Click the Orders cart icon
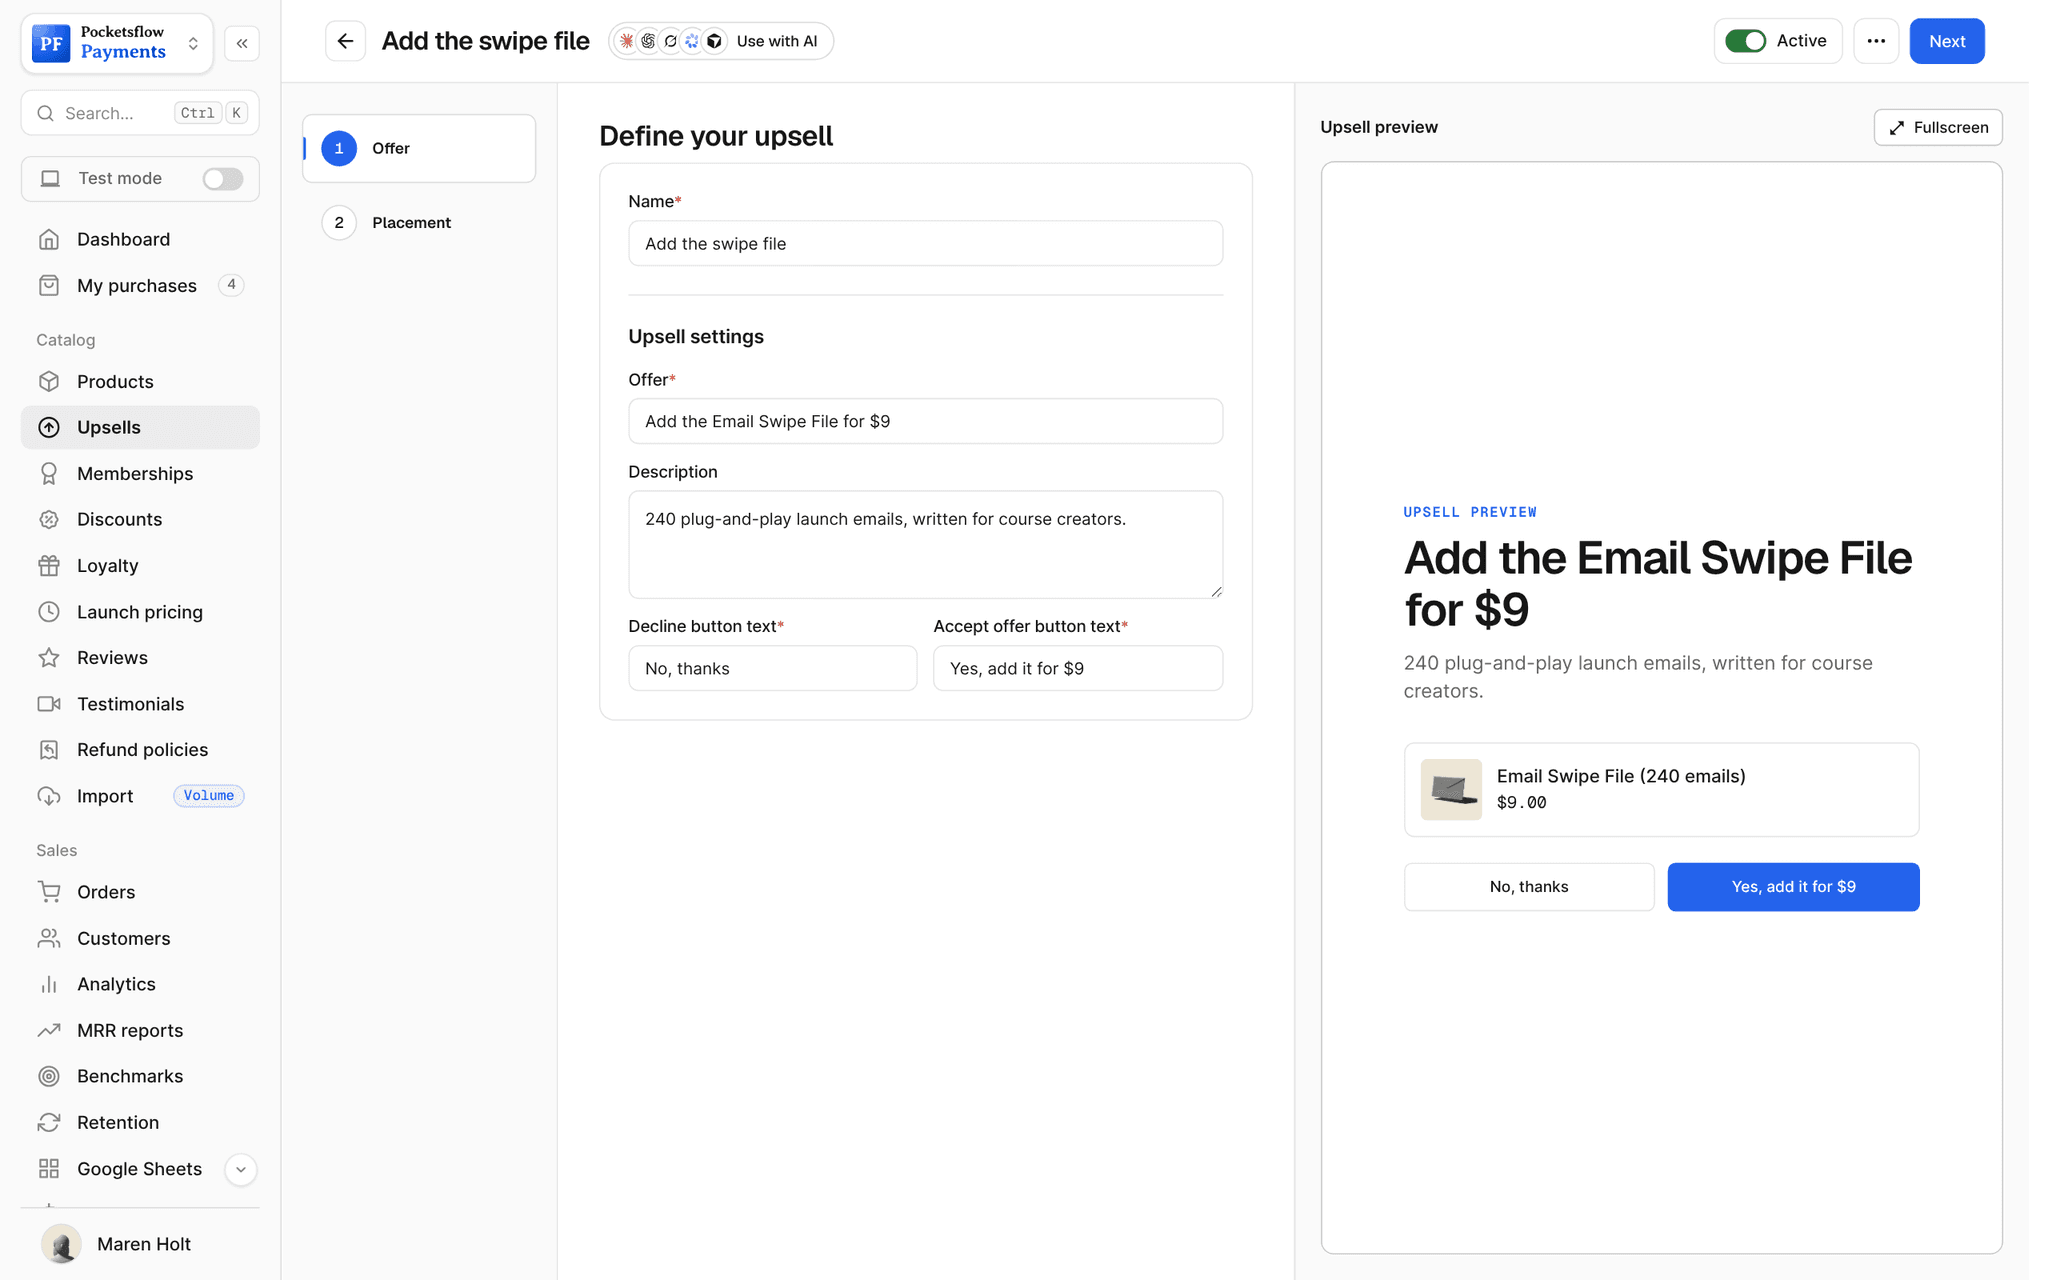Screen dimensions: 2048x1280 click(49, 891)
